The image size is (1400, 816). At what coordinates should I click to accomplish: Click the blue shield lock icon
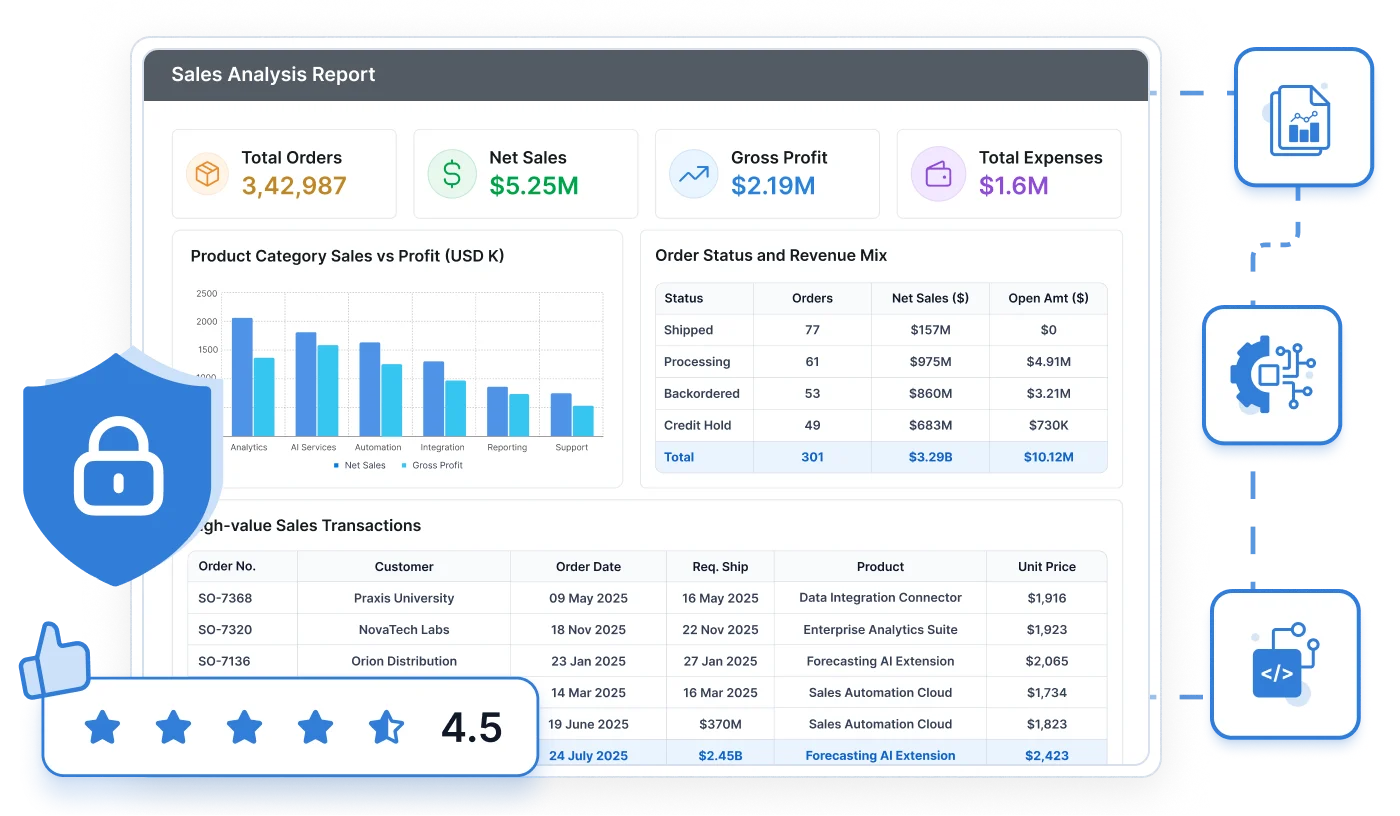coord(117,466)
